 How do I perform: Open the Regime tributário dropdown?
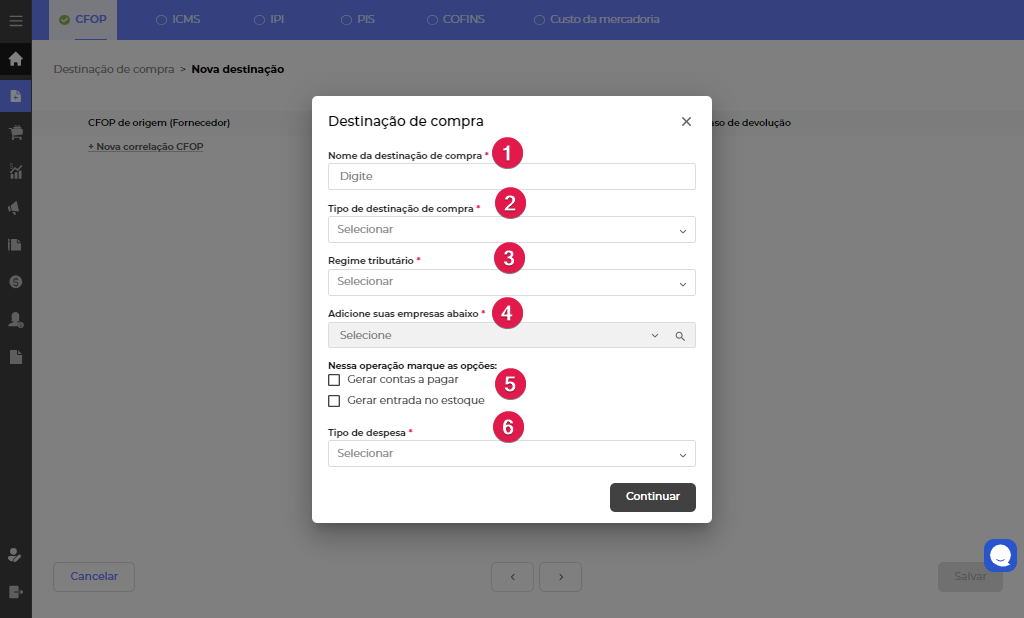[x=511, y=282]
